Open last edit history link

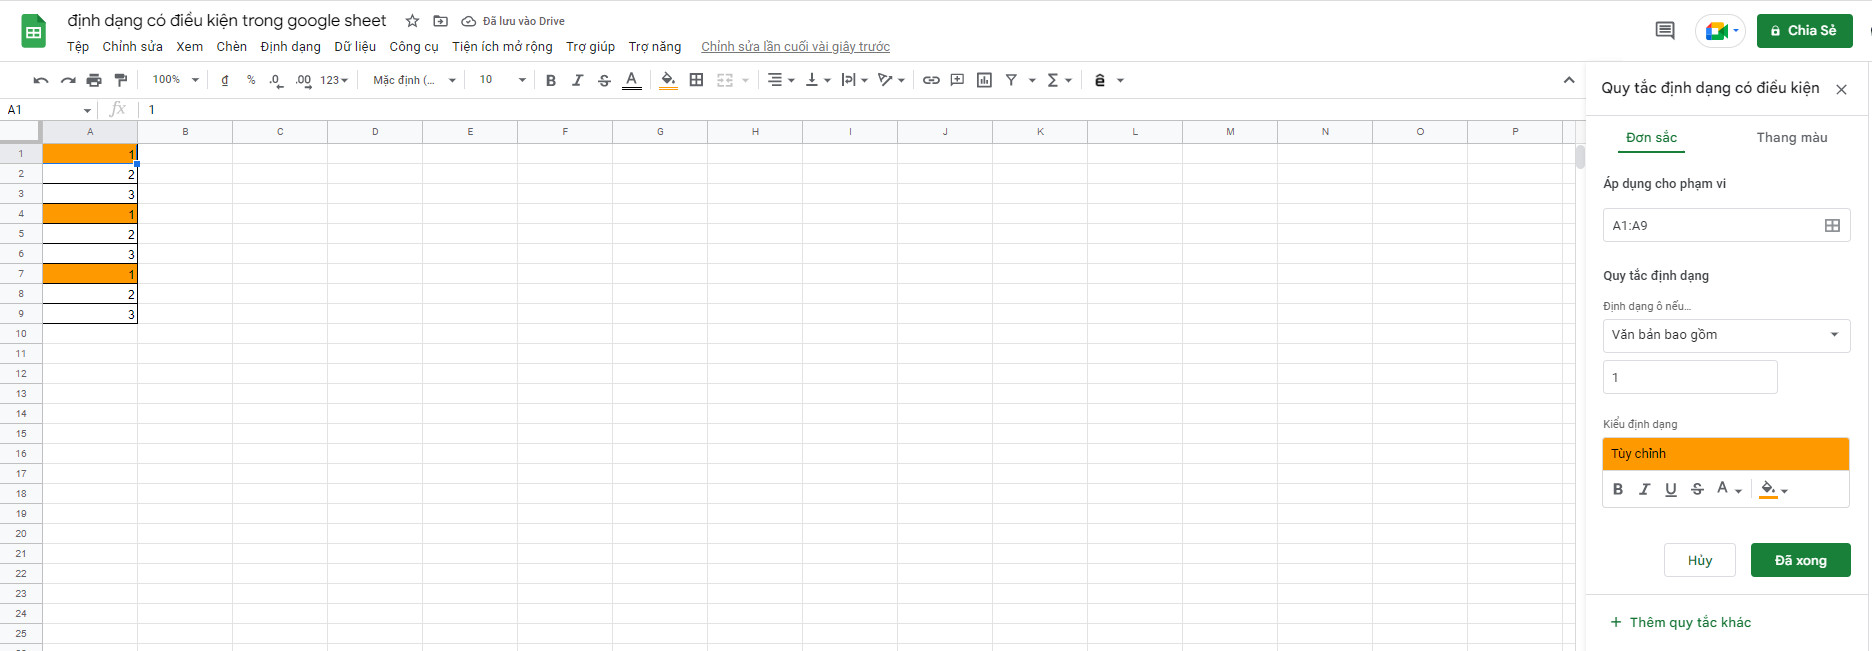pyautogui.click(x=795, y=47)
